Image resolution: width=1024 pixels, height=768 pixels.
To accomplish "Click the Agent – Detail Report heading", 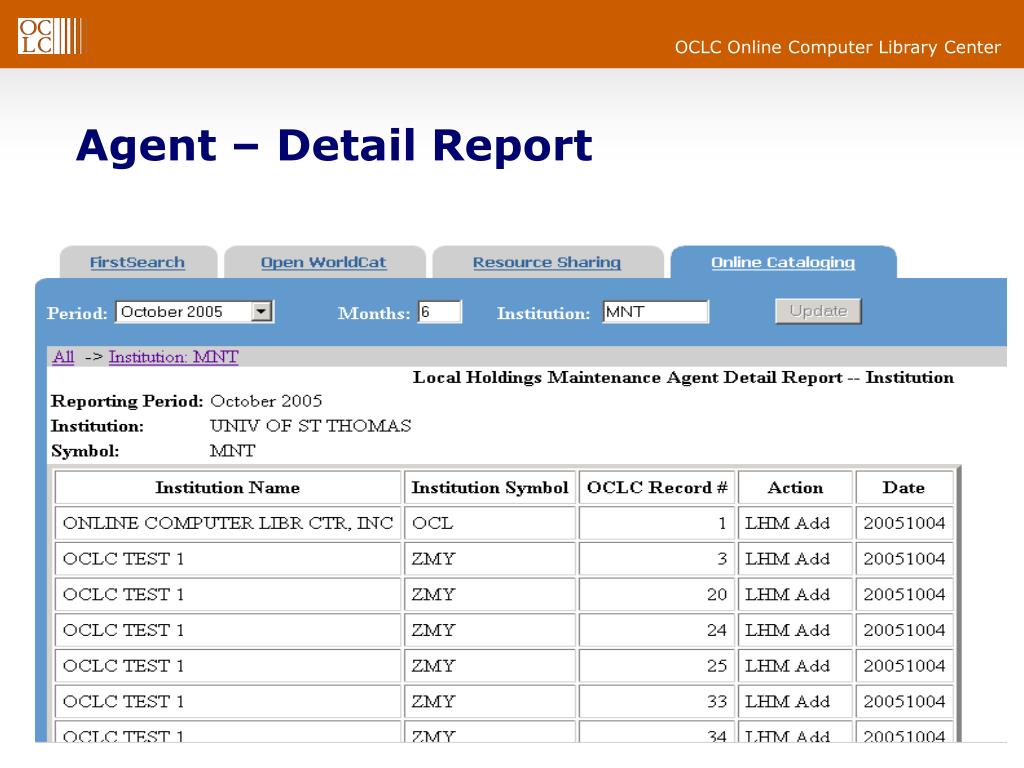I will point(334,146).
